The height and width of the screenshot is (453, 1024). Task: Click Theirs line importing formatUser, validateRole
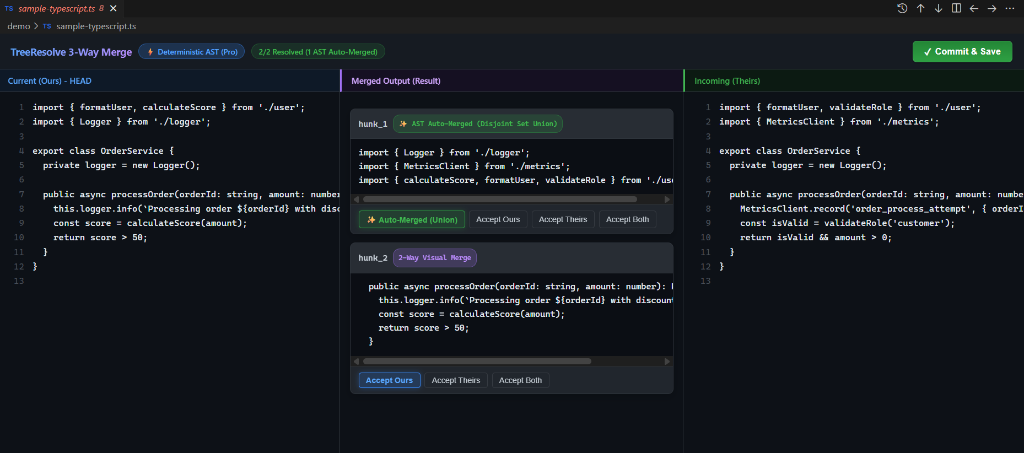point(850,107)
